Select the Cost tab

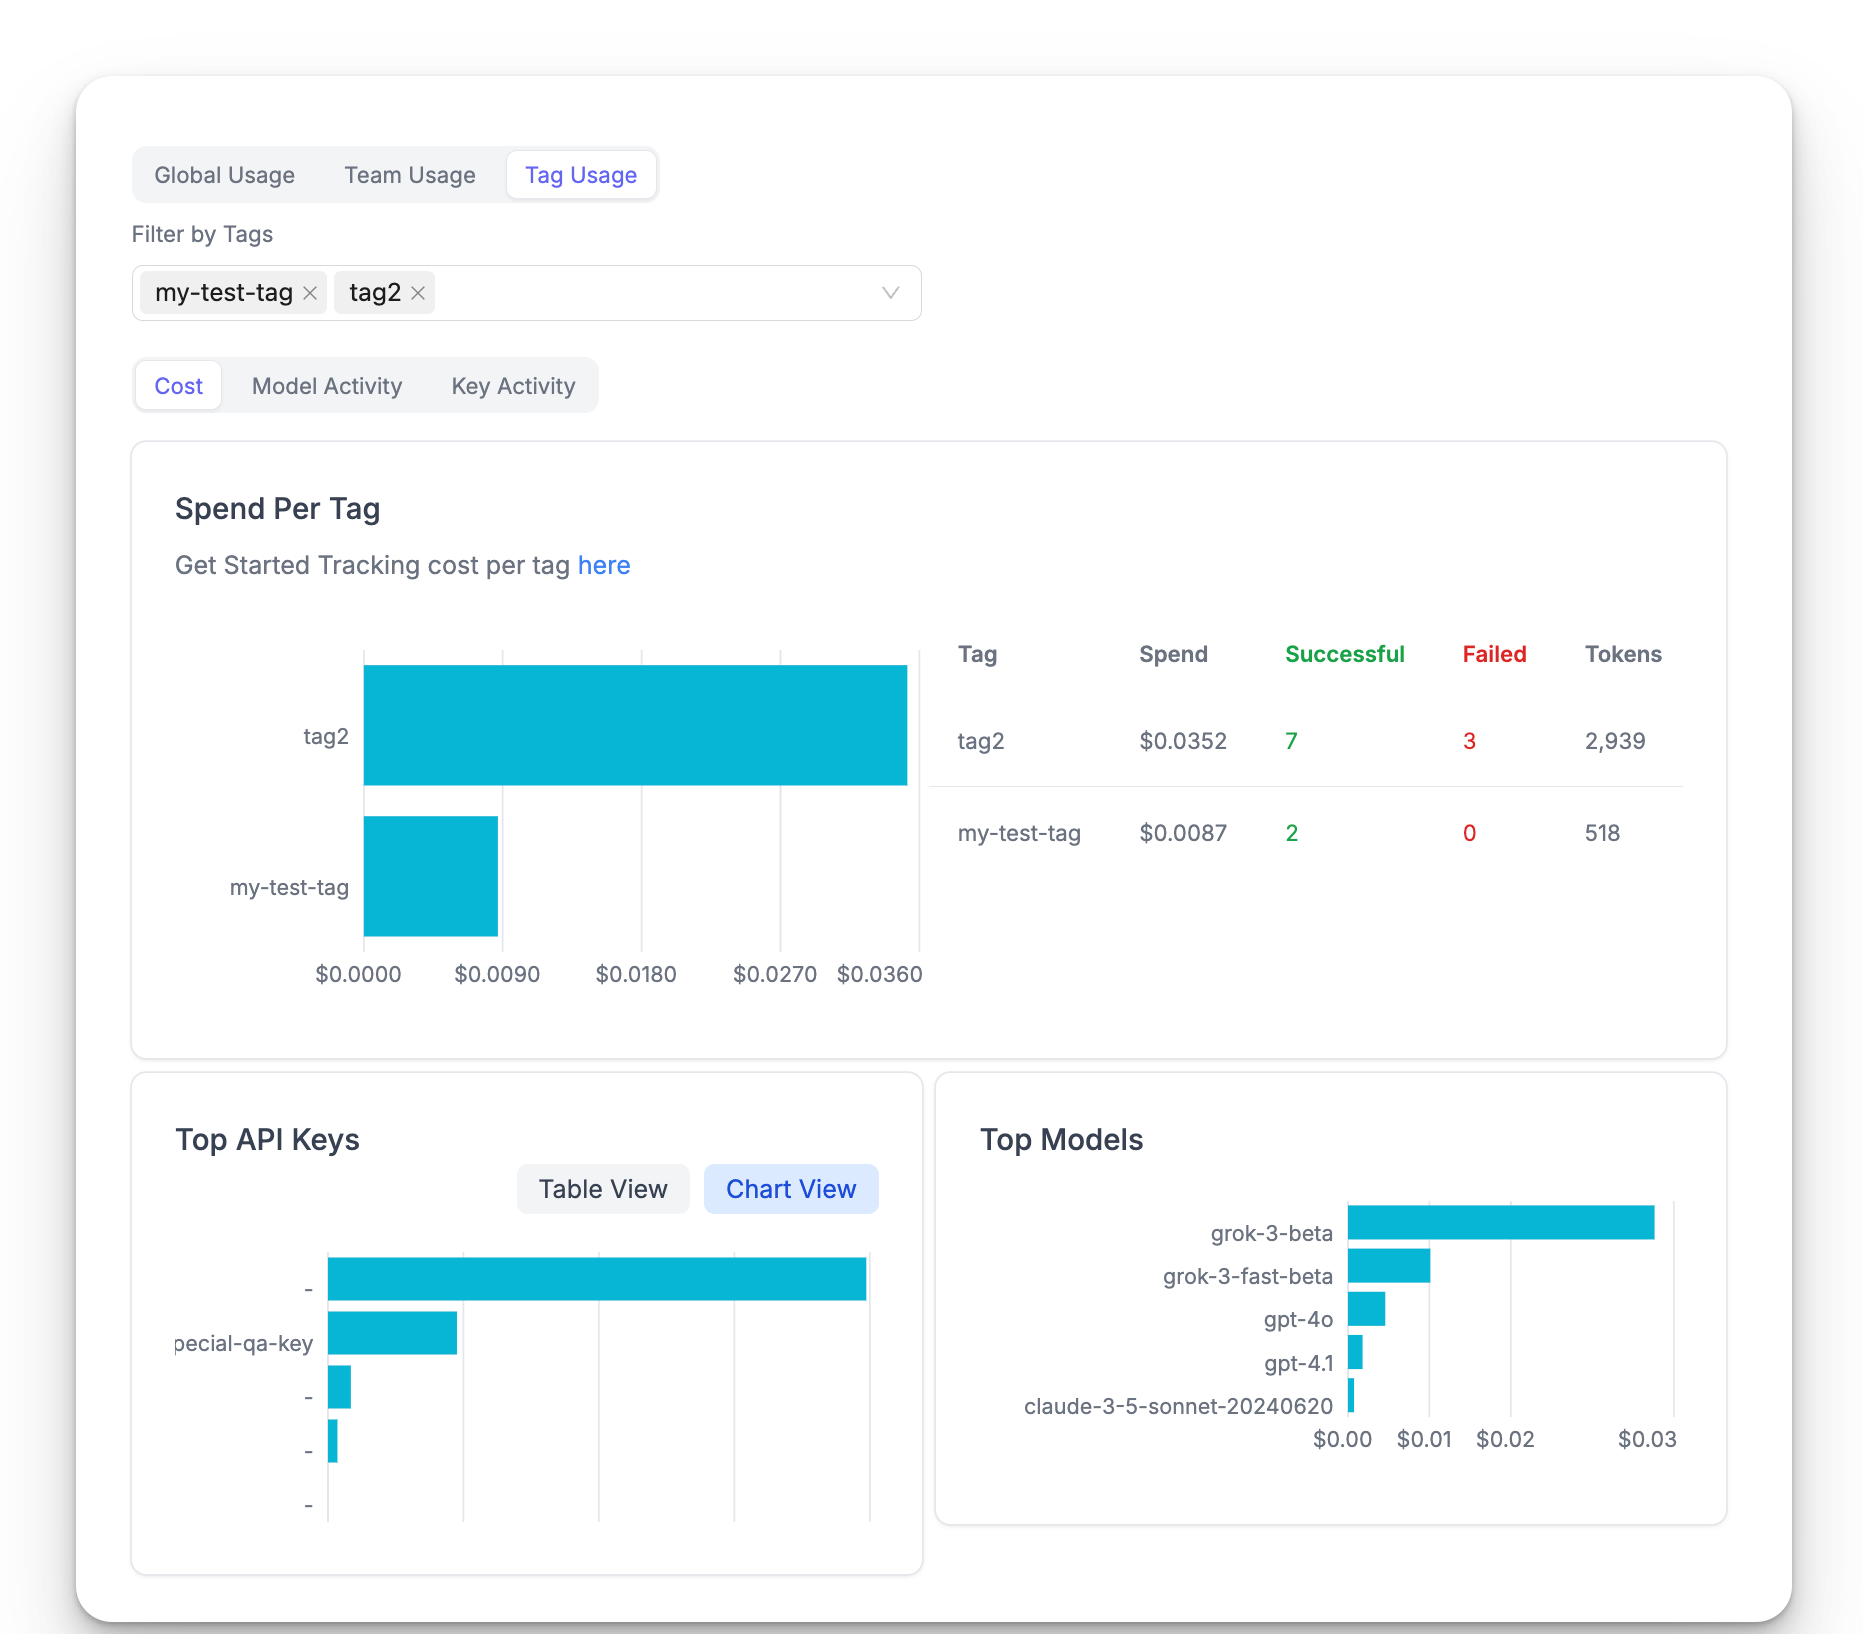pyautogui.click(x=178, y=386)
